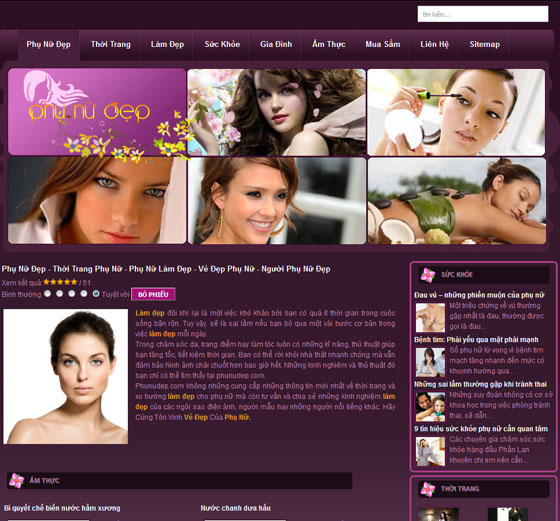Click the flower icon beside Thời Trang sidebar heading
Viewport: 560px width, 521px height.
428,489
